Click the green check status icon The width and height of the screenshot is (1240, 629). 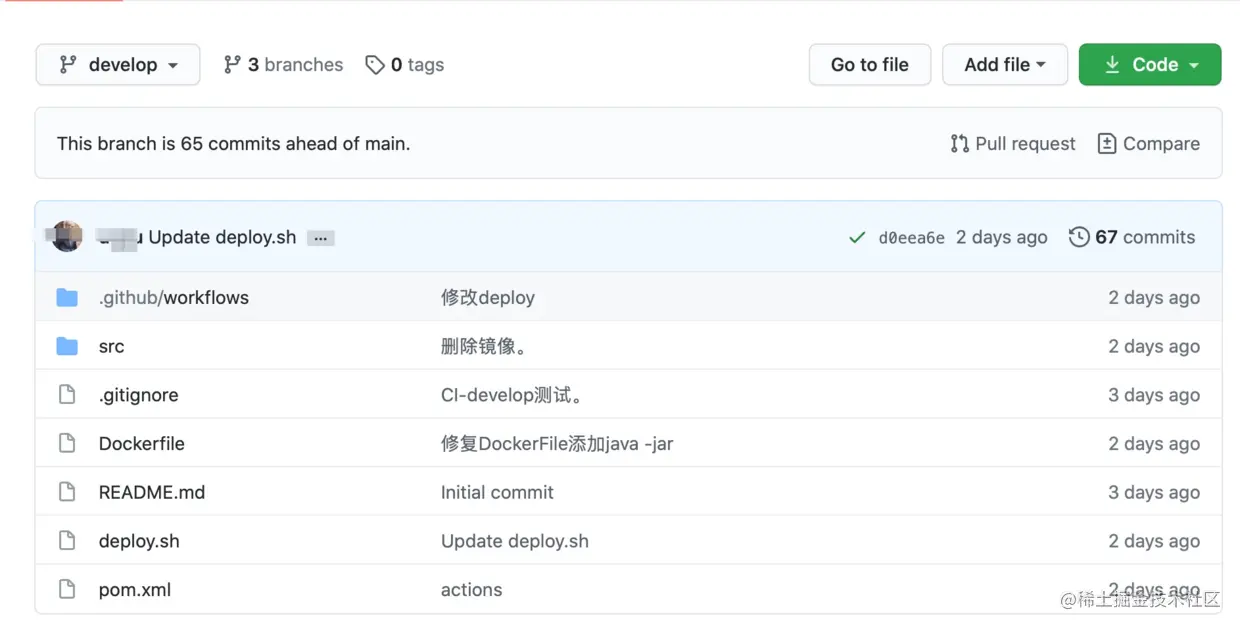tap(857, 238)
